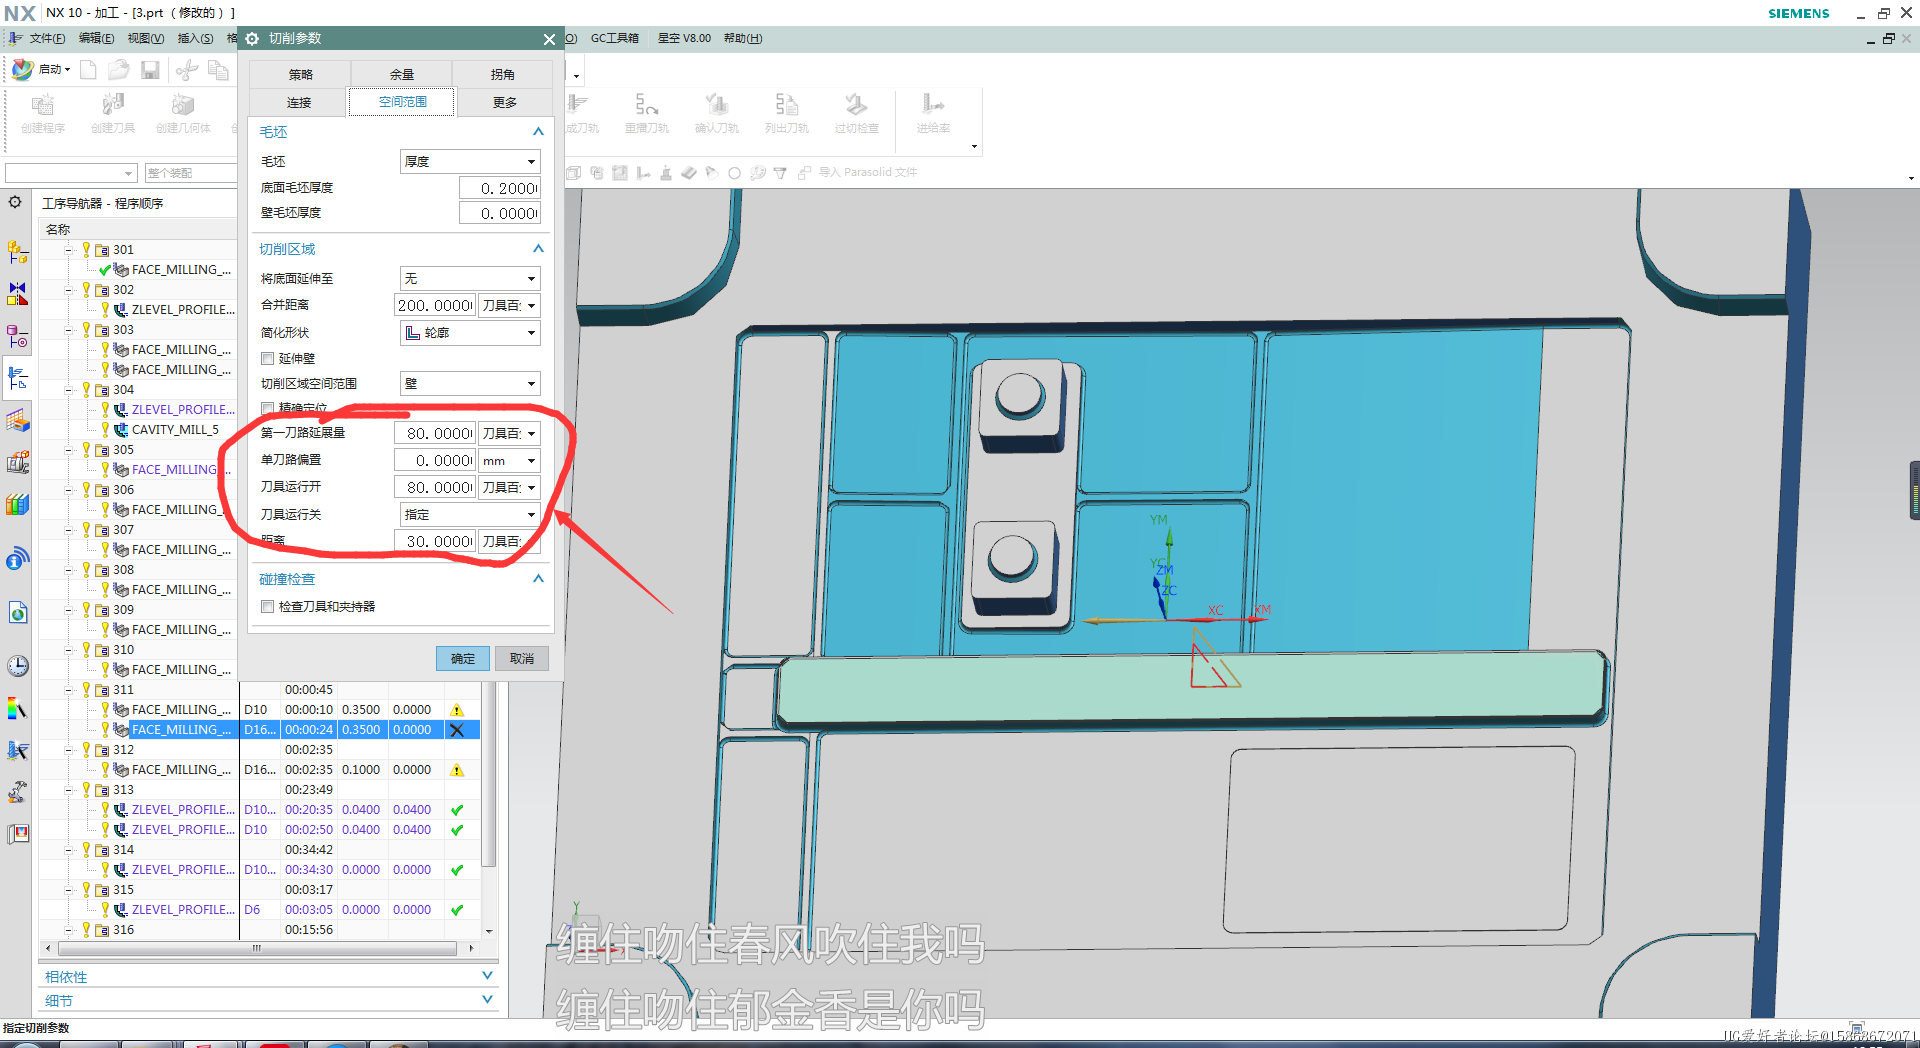1920x1048 pixels.
Task: Click the Save floppy disk icon
Action: (150, 69)
